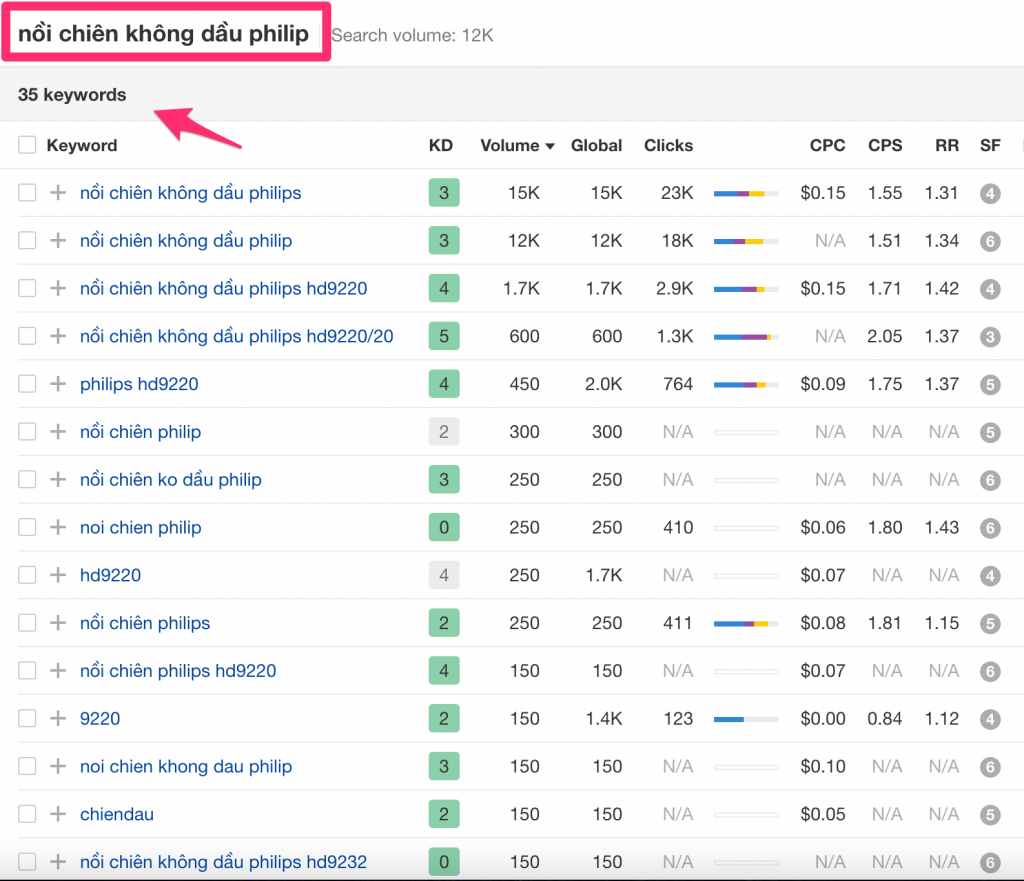This screenshot has width=1024, height=881.
Task: Click 'Search volume: 12K' label
Action: (412, 35)
